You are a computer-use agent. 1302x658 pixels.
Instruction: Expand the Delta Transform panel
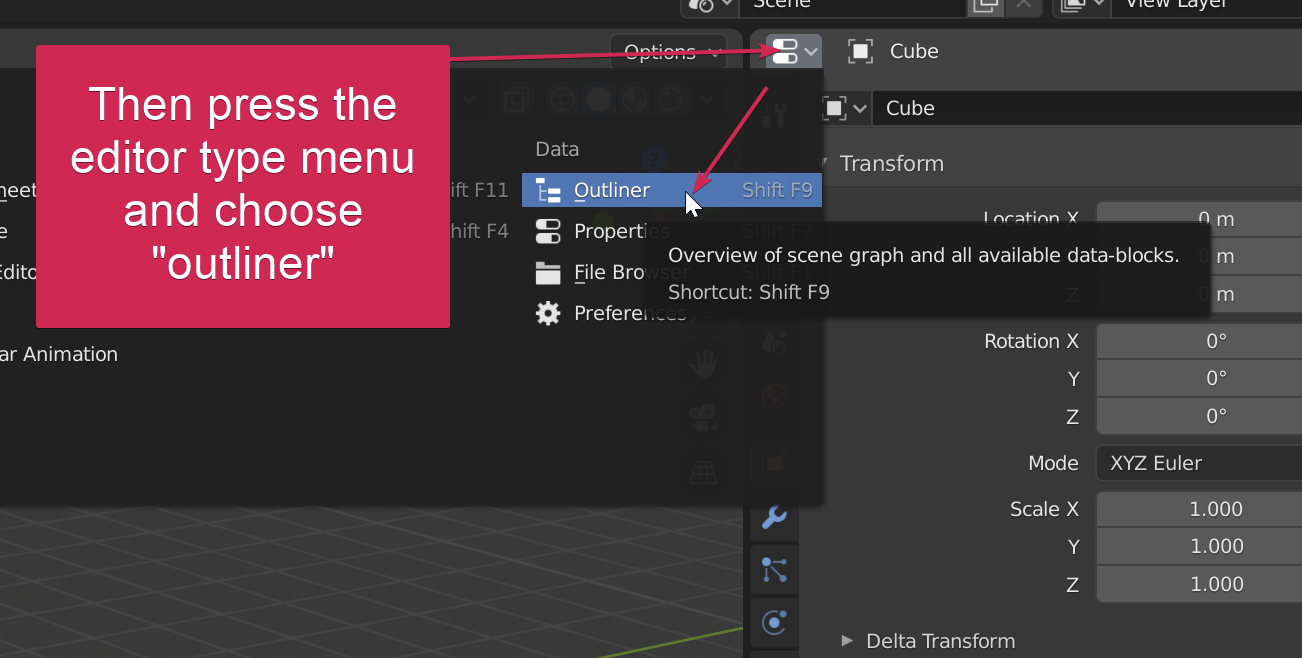click(928, 641)
